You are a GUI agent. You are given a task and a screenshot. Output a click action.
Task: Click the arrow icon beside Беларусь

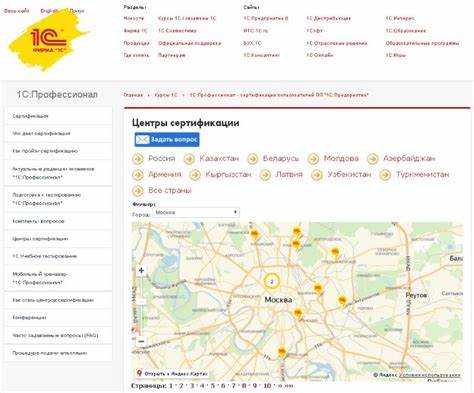tap(252, 159)
